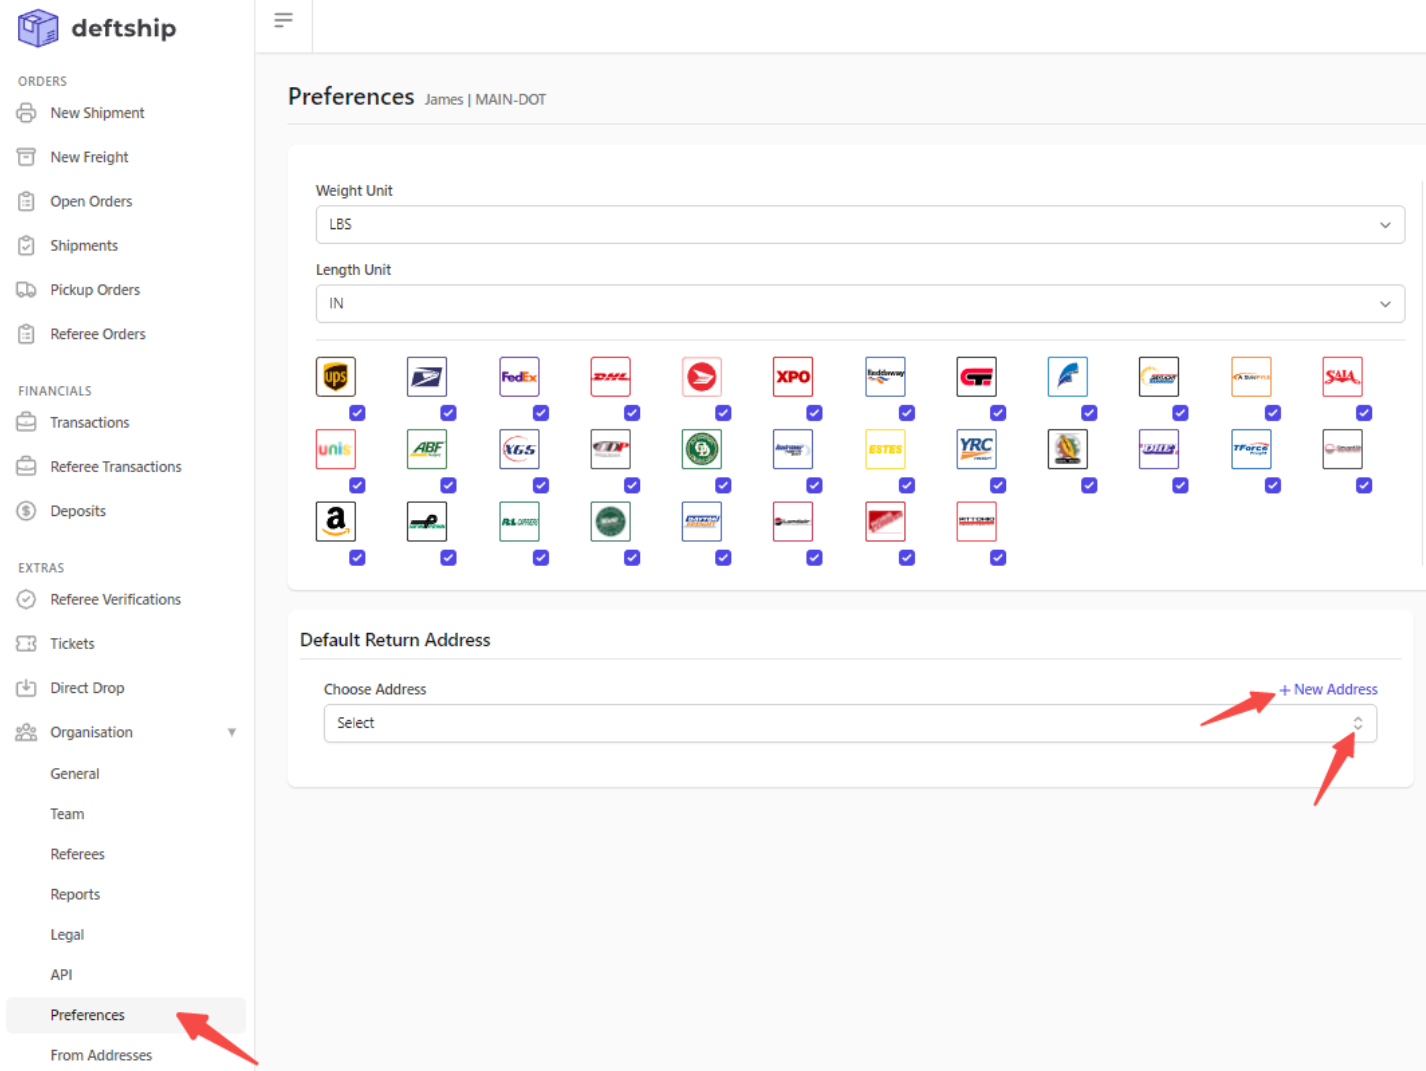
Task: Toggle the checkbox under the ABF logo
Action: click(x=449, y=485)
